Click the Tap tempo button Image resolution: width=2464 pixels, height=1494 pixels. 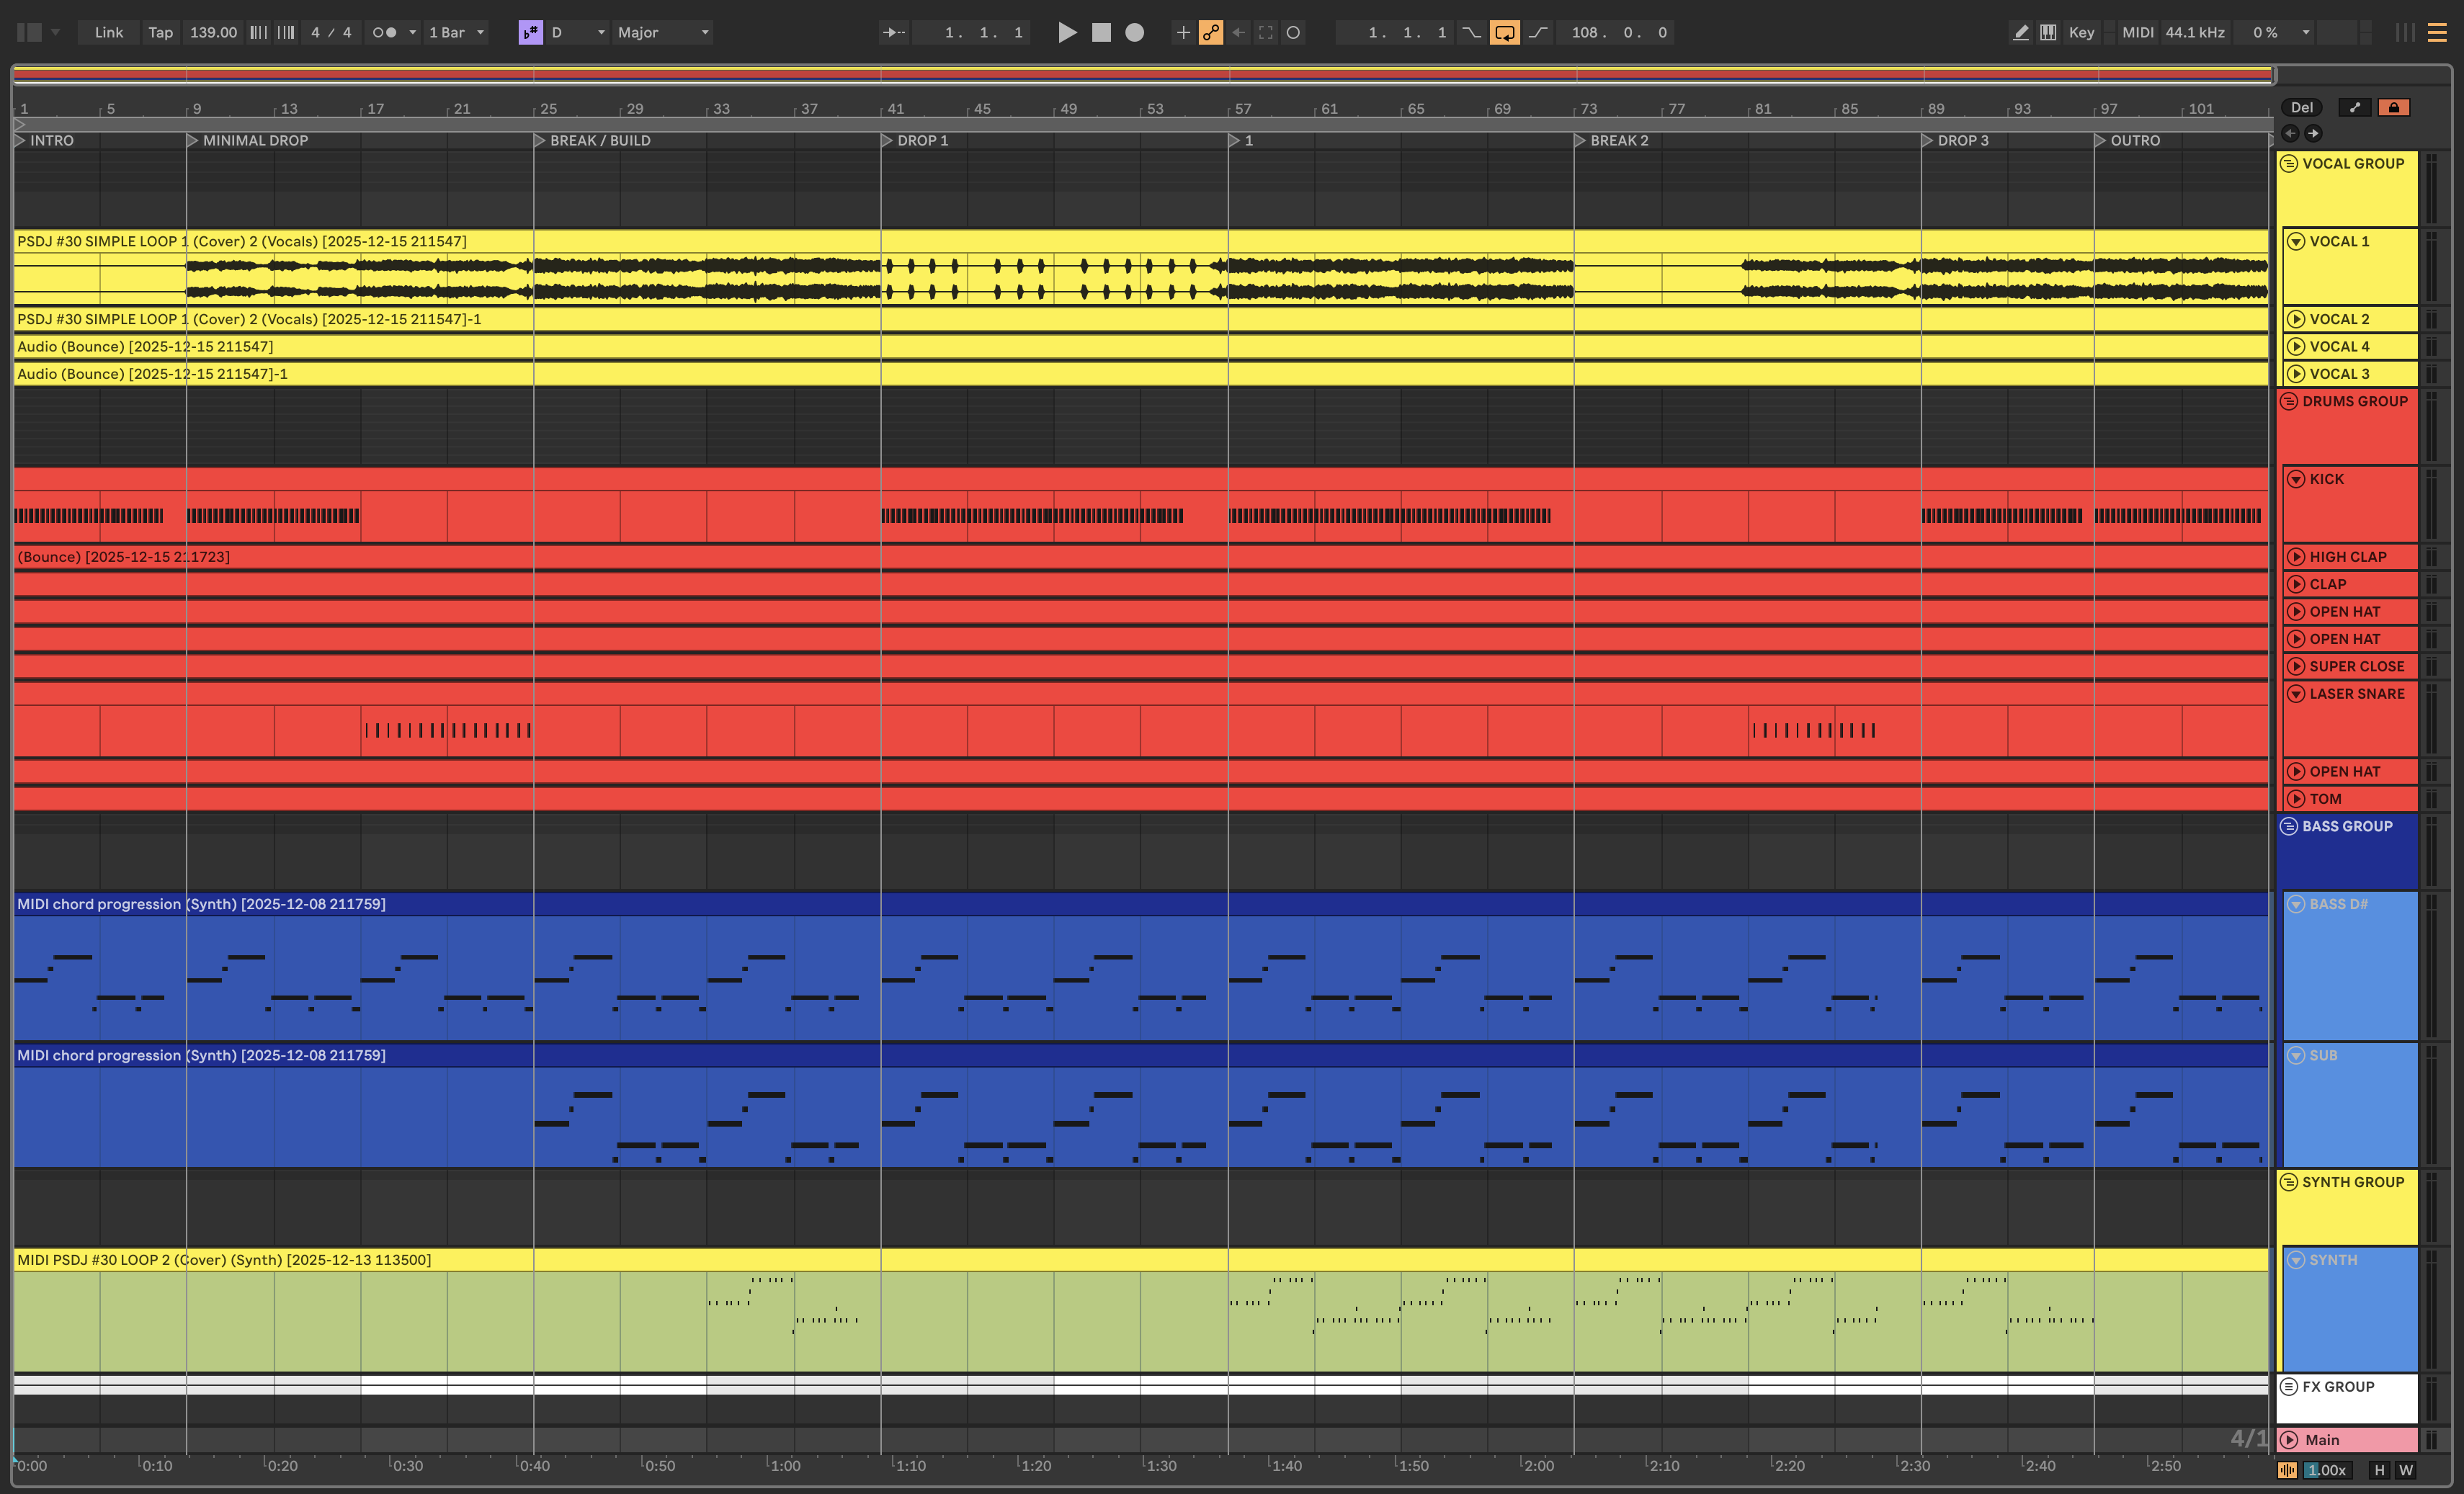tap(160, 32)
